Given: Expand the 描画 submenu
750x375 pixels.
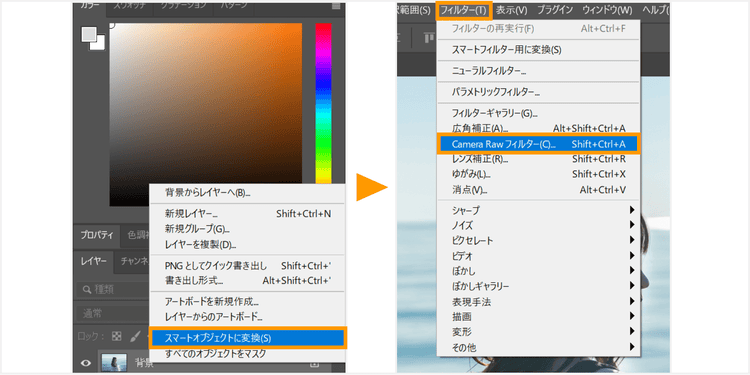Looking at the screenshot, I should click(538, 317).
